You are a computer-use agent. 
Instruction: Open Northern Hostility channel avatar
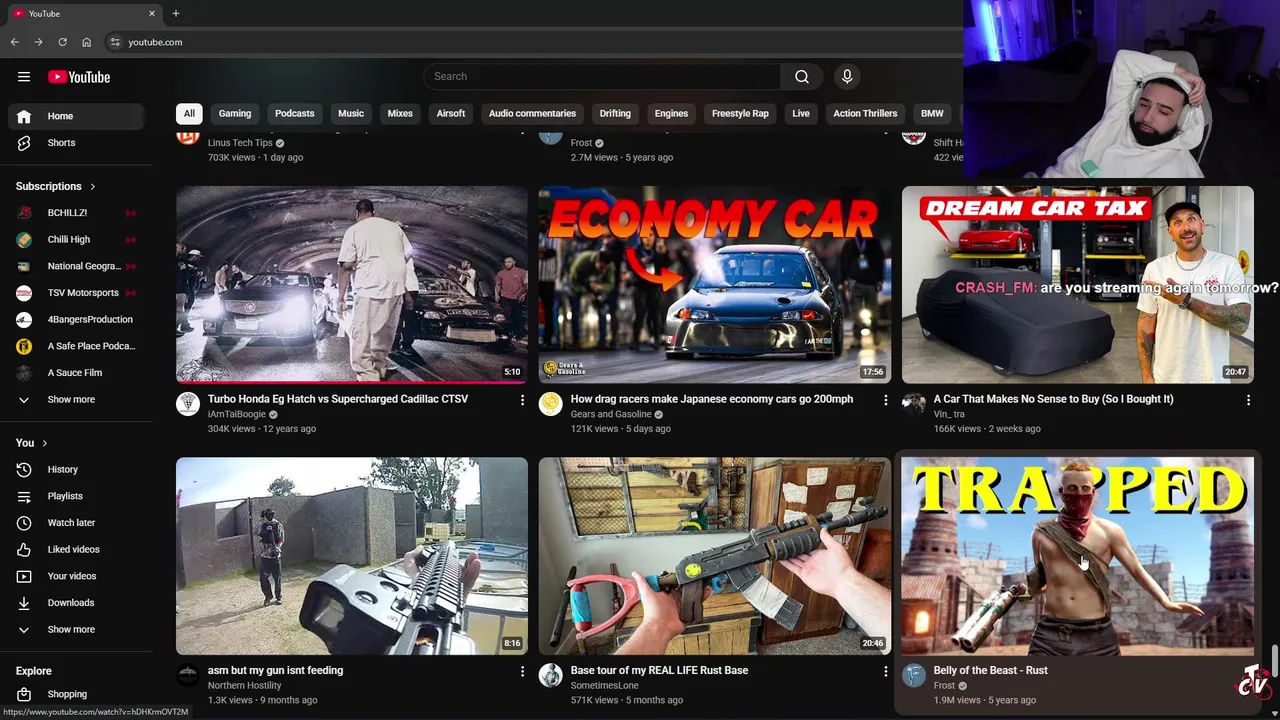[x=188, y=676]
